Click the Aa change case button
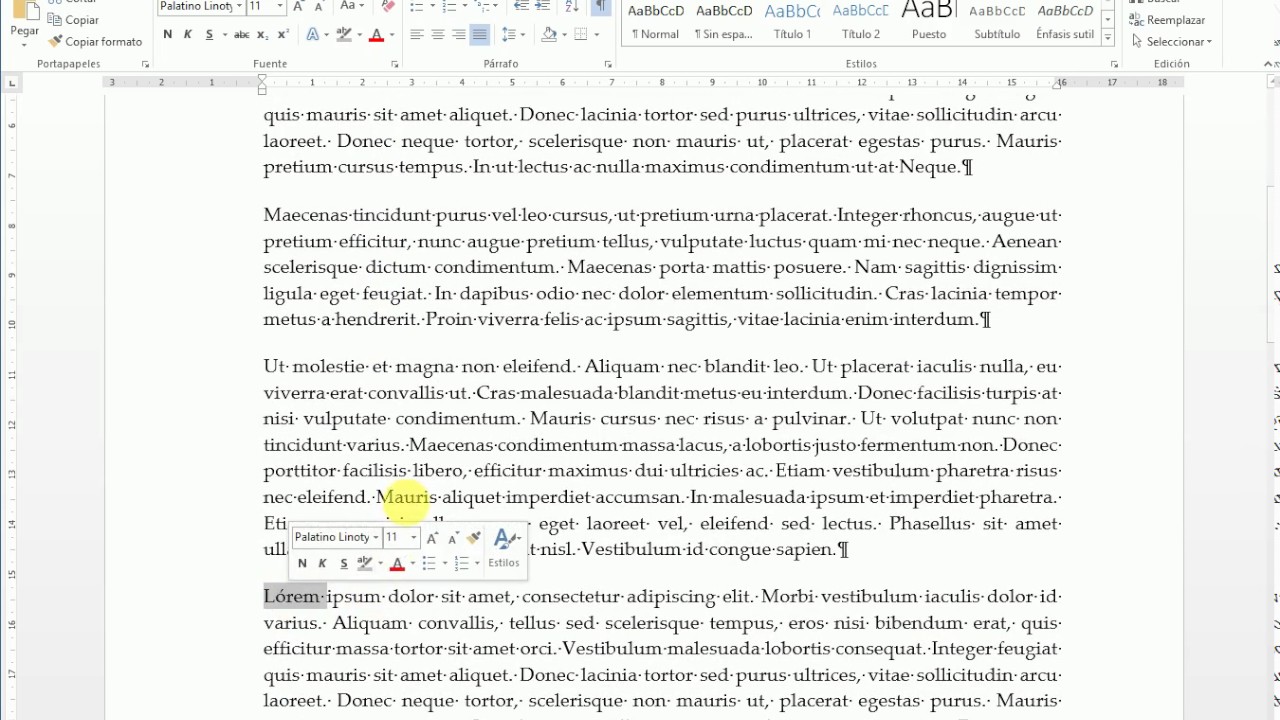Screen dimensions: 1280x720 point(350,7)
